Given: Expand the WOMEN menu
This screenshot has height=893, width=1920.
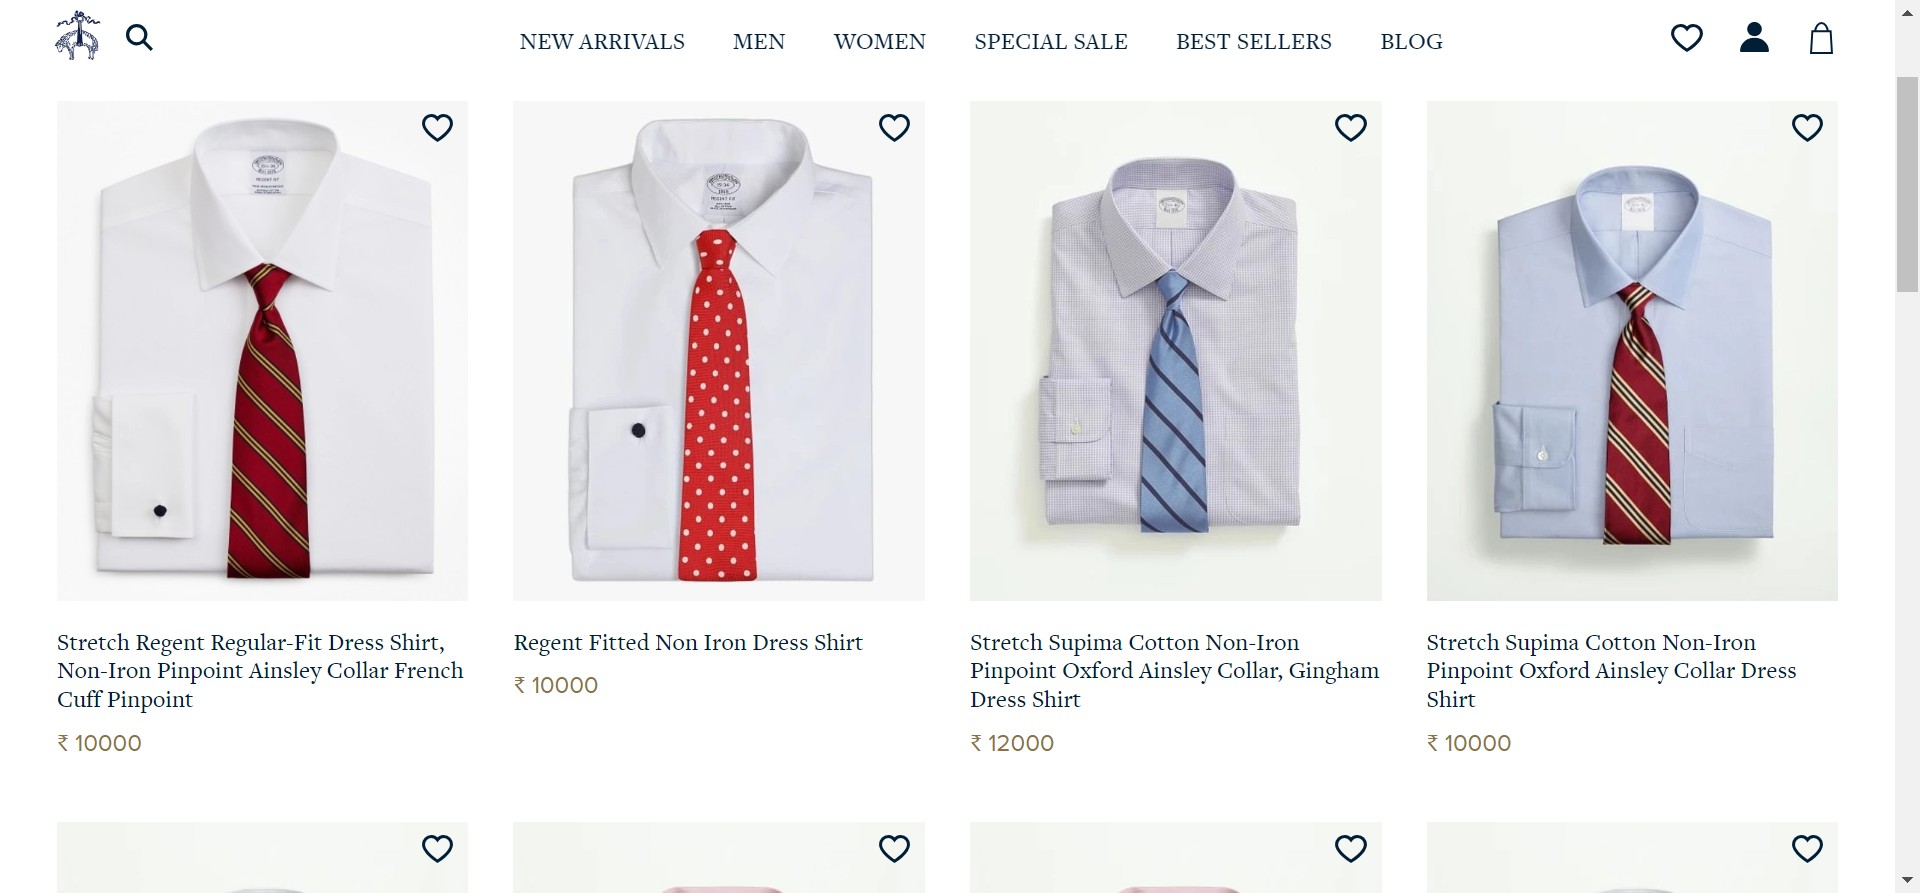Looking at the screenshot, I should point(880,42).
